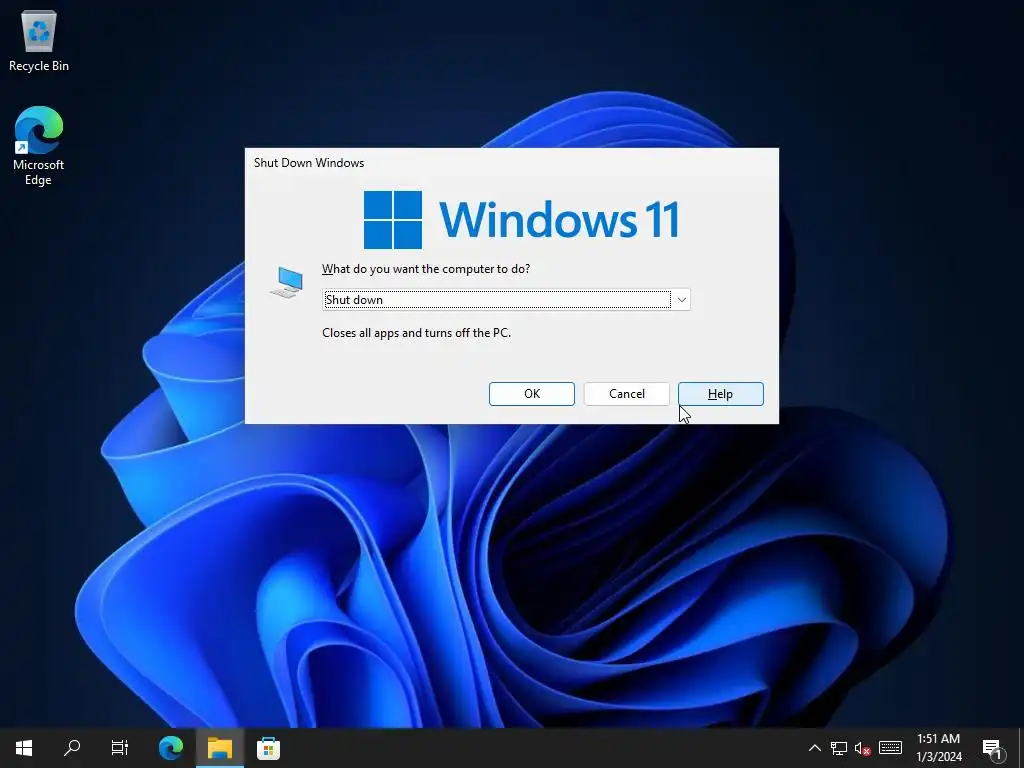1024x768 pixels.
Task: Select the Shut down combo box field
Action: tap(506, 300)
